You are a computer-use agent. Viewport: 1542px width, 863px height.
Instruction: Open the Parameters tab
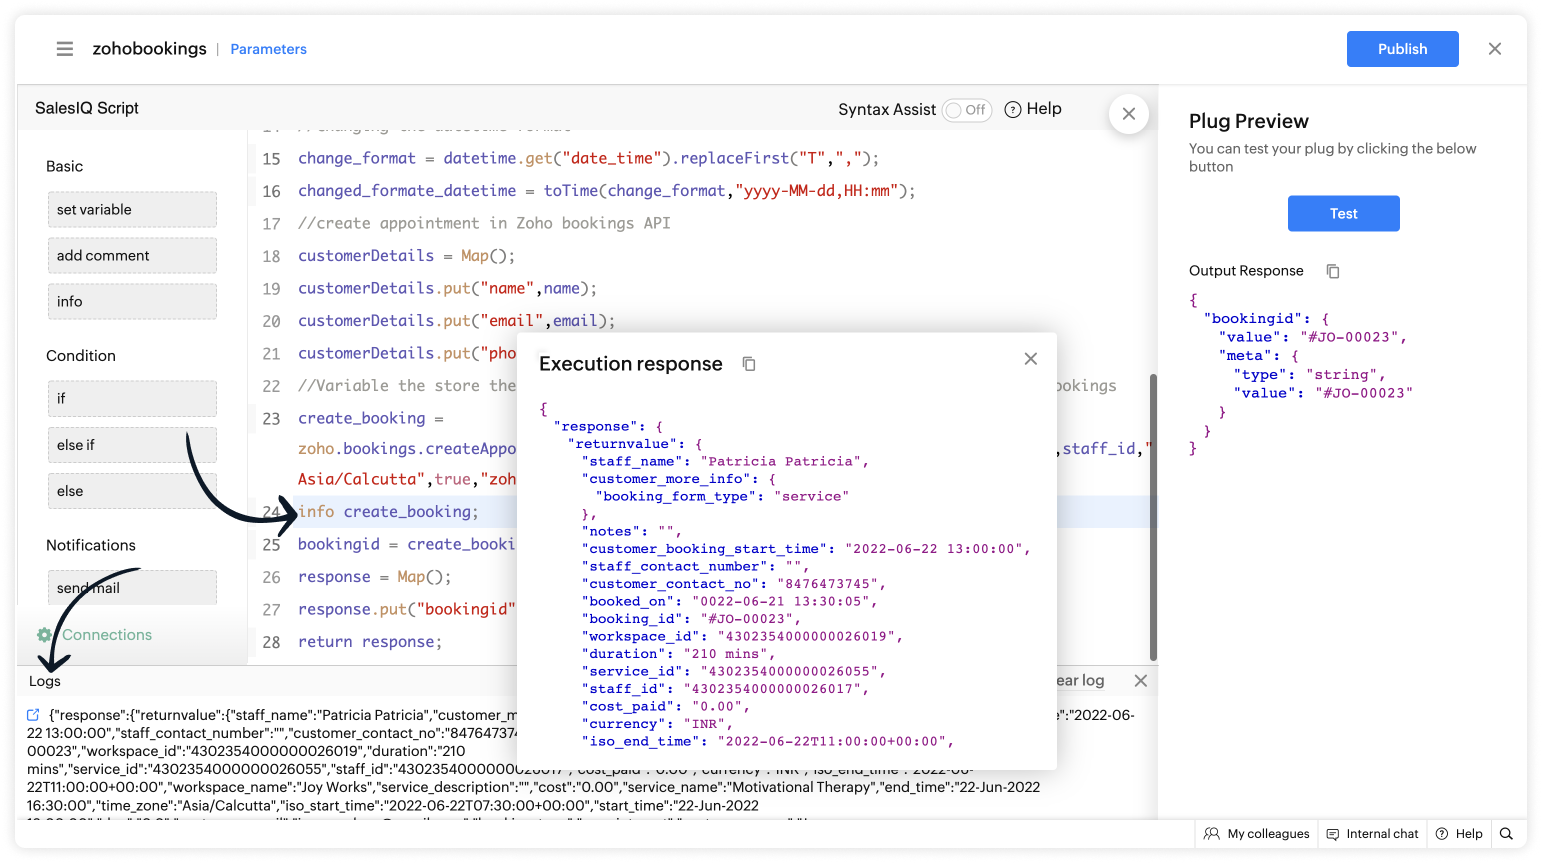pyautogui.click(x=268, y=49)
